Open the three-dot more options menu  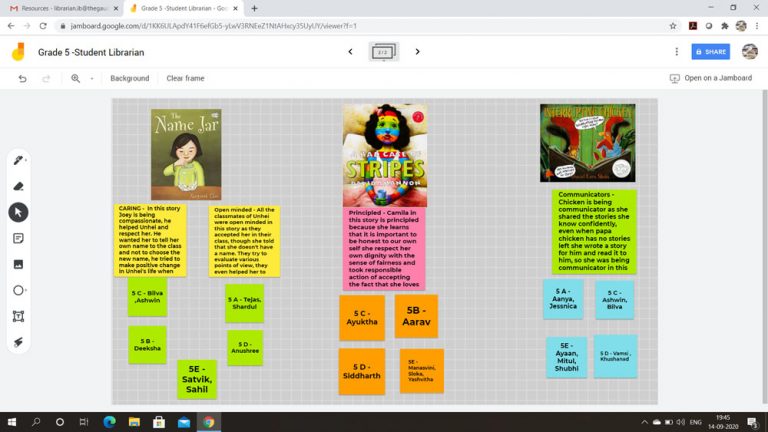click(x=677, y=52)
